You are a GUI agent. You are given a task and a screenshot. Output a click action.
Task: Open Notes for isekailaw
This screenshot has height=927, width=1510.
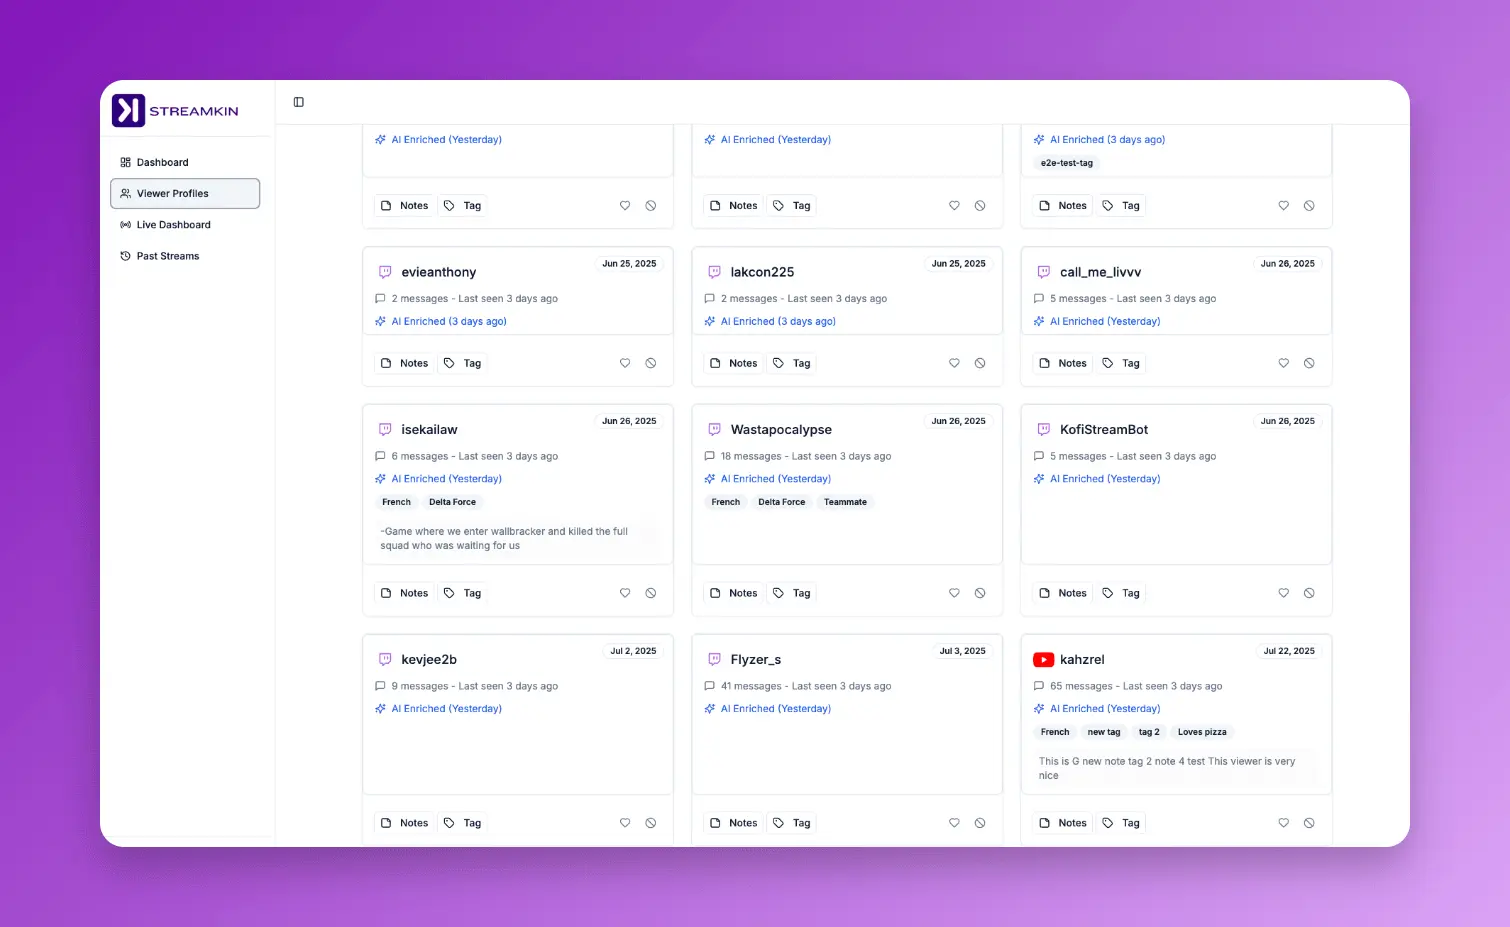click(405, 593)
